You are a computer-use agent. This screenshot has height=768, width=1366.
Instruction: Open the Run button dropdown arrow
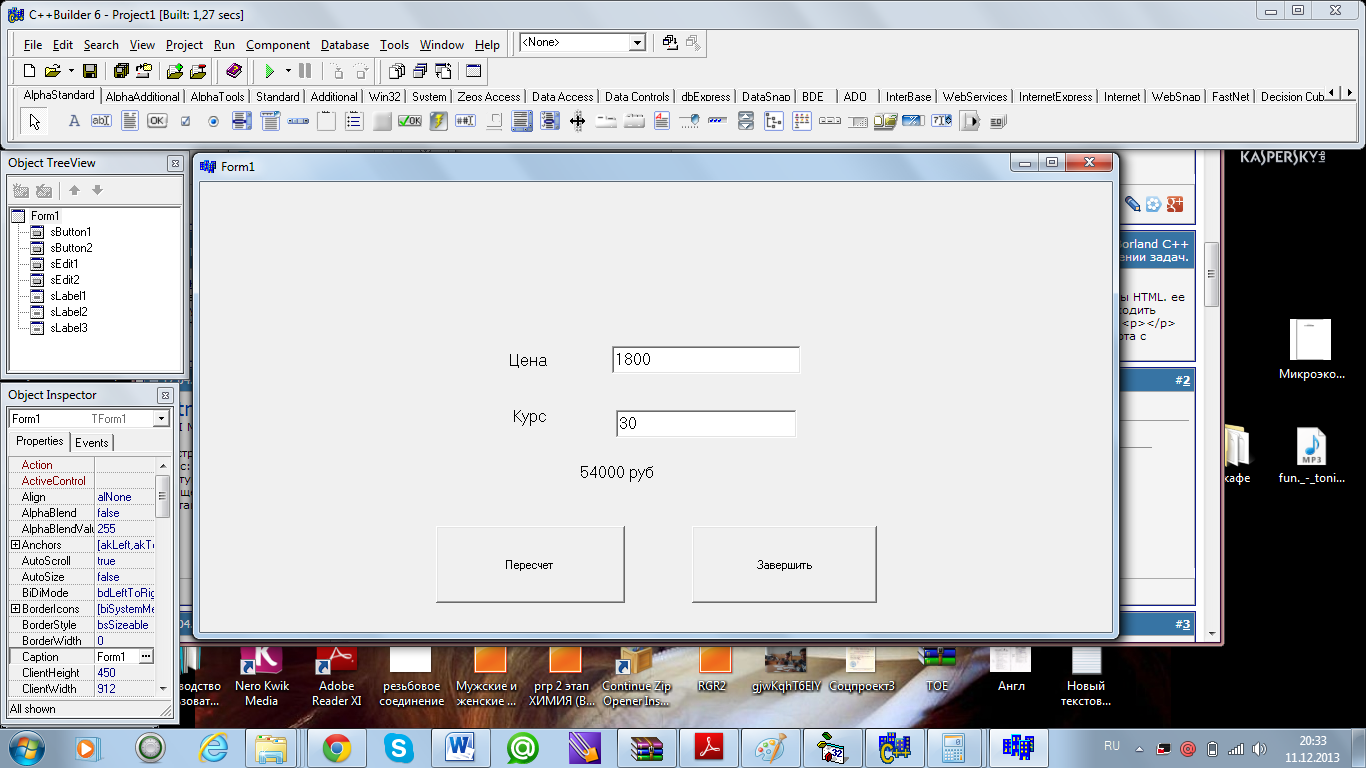288,71
